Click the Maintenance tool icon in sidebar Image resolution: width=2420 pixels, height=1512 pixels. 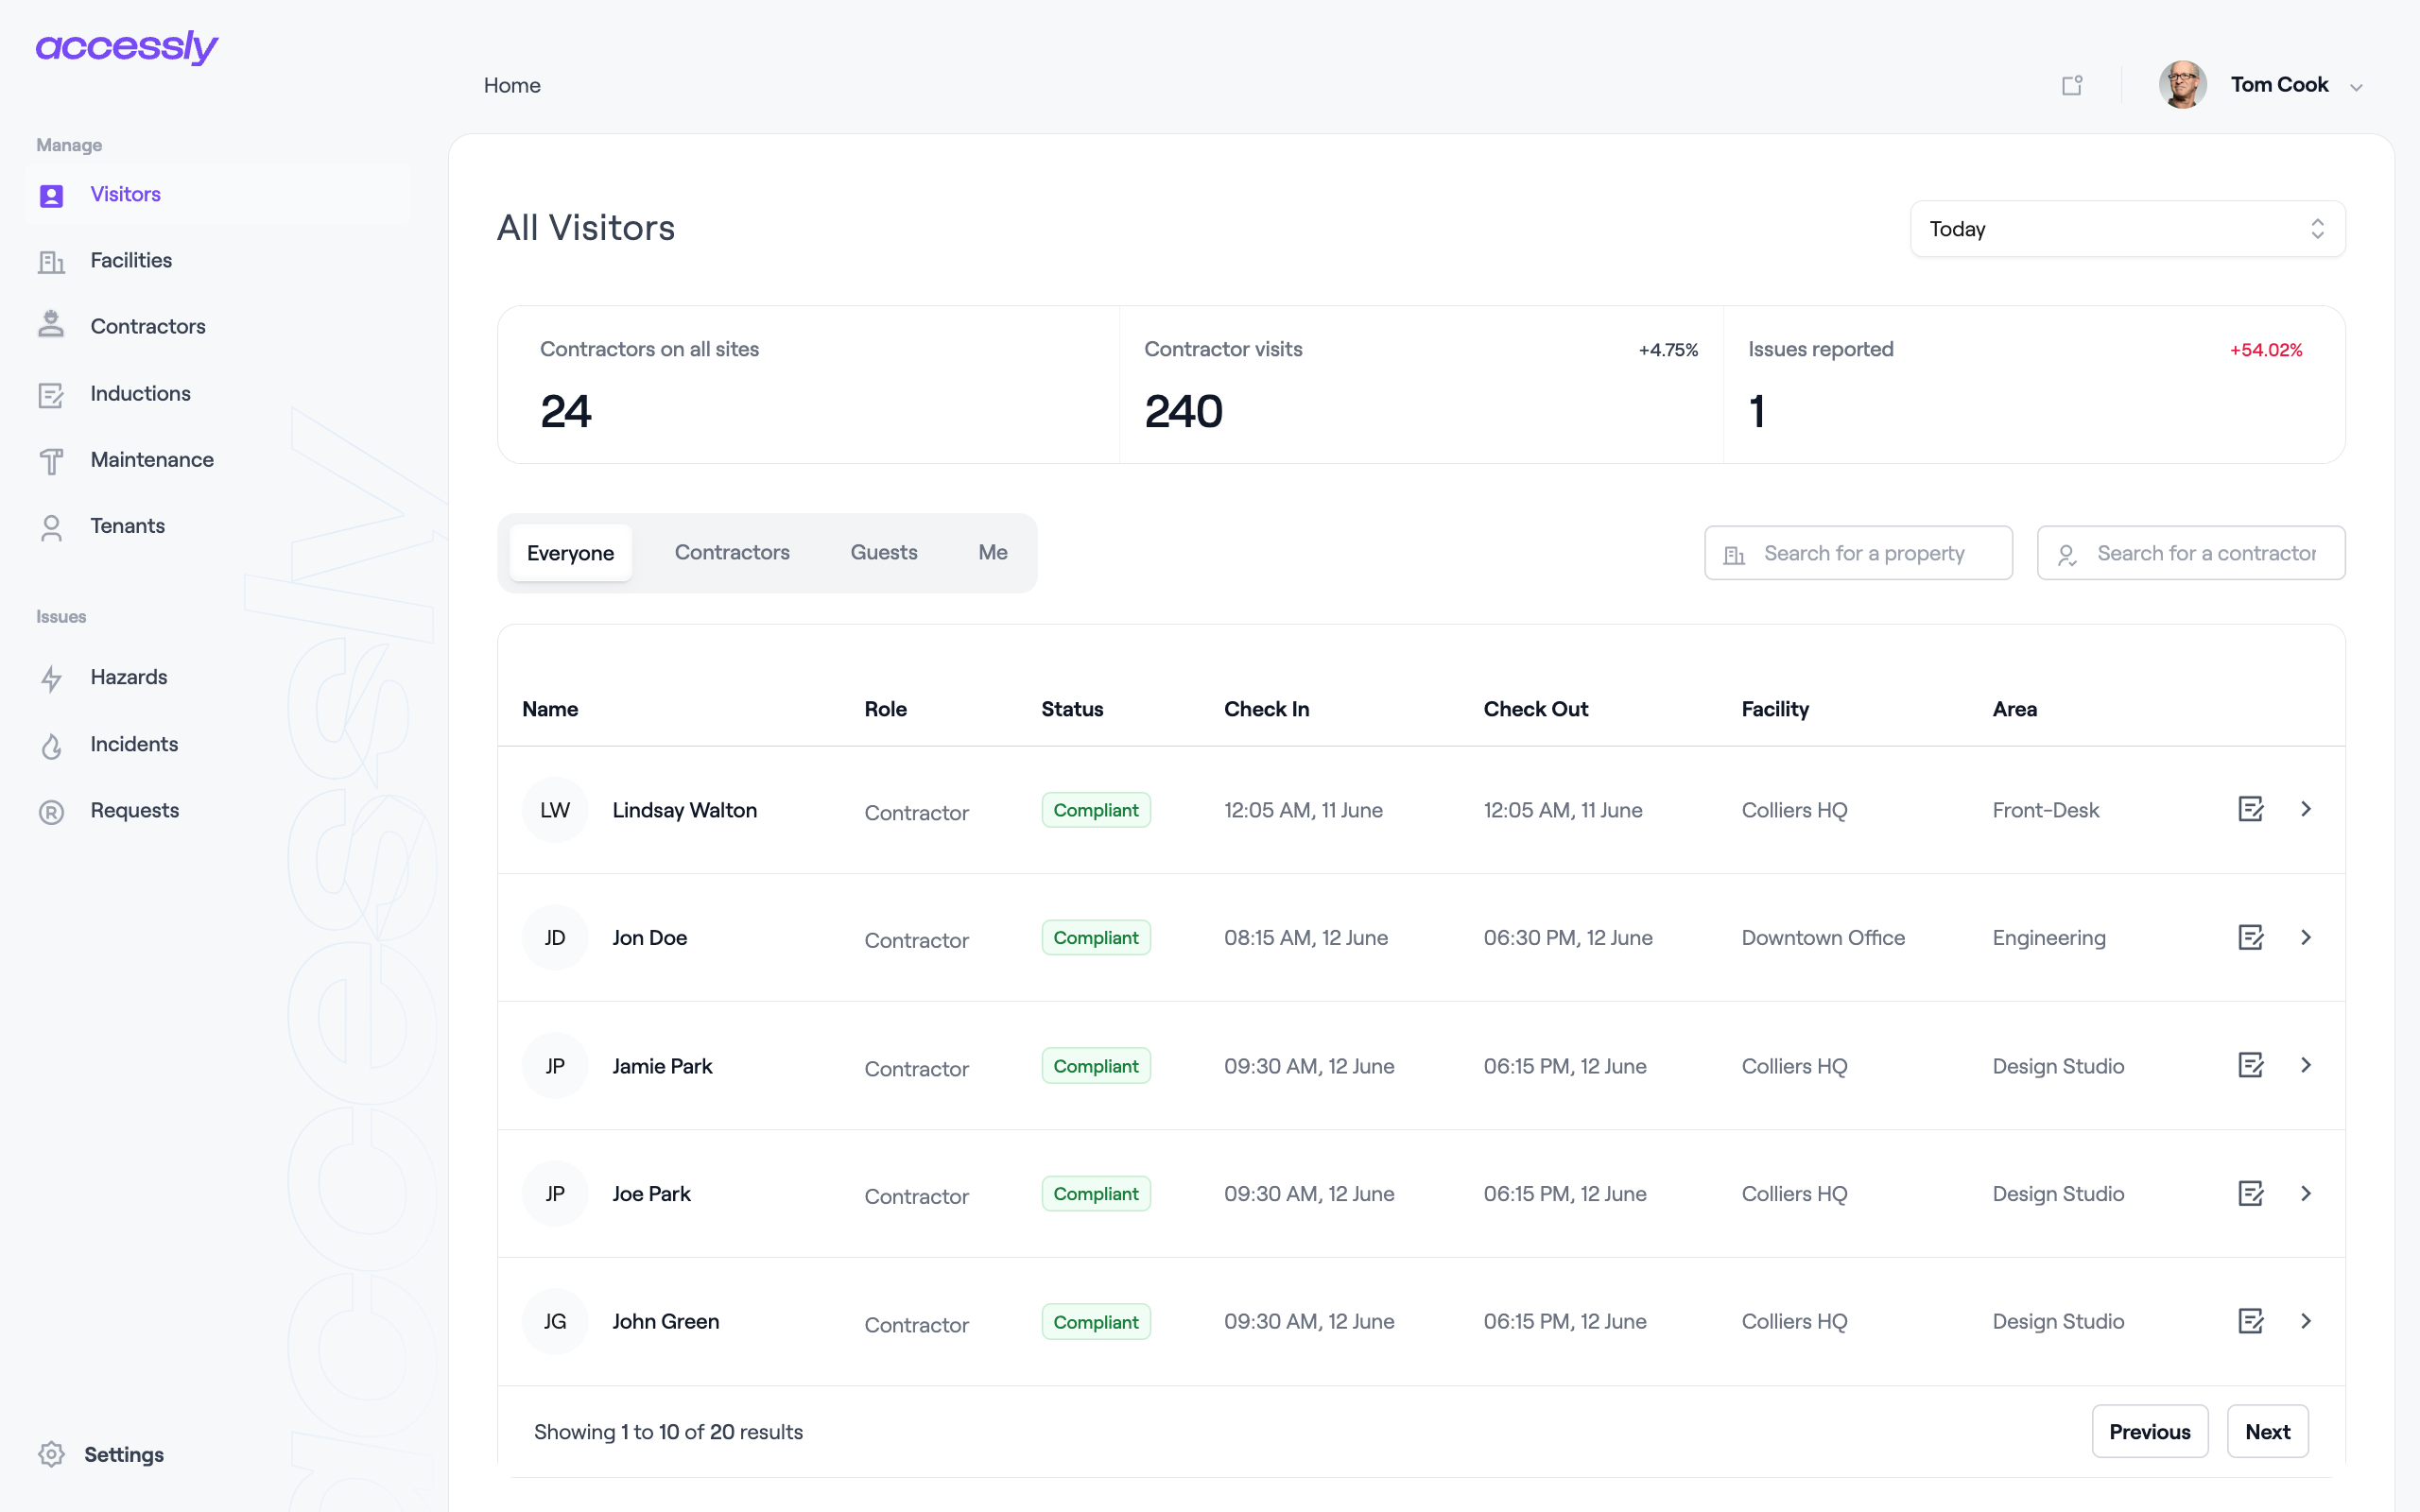click(x=51, y=460)
